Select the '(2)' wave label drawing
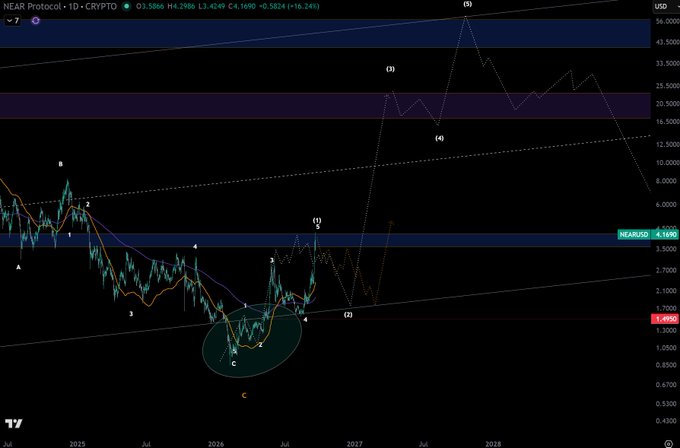Screen dimensions: 680x448 [348, 314]
